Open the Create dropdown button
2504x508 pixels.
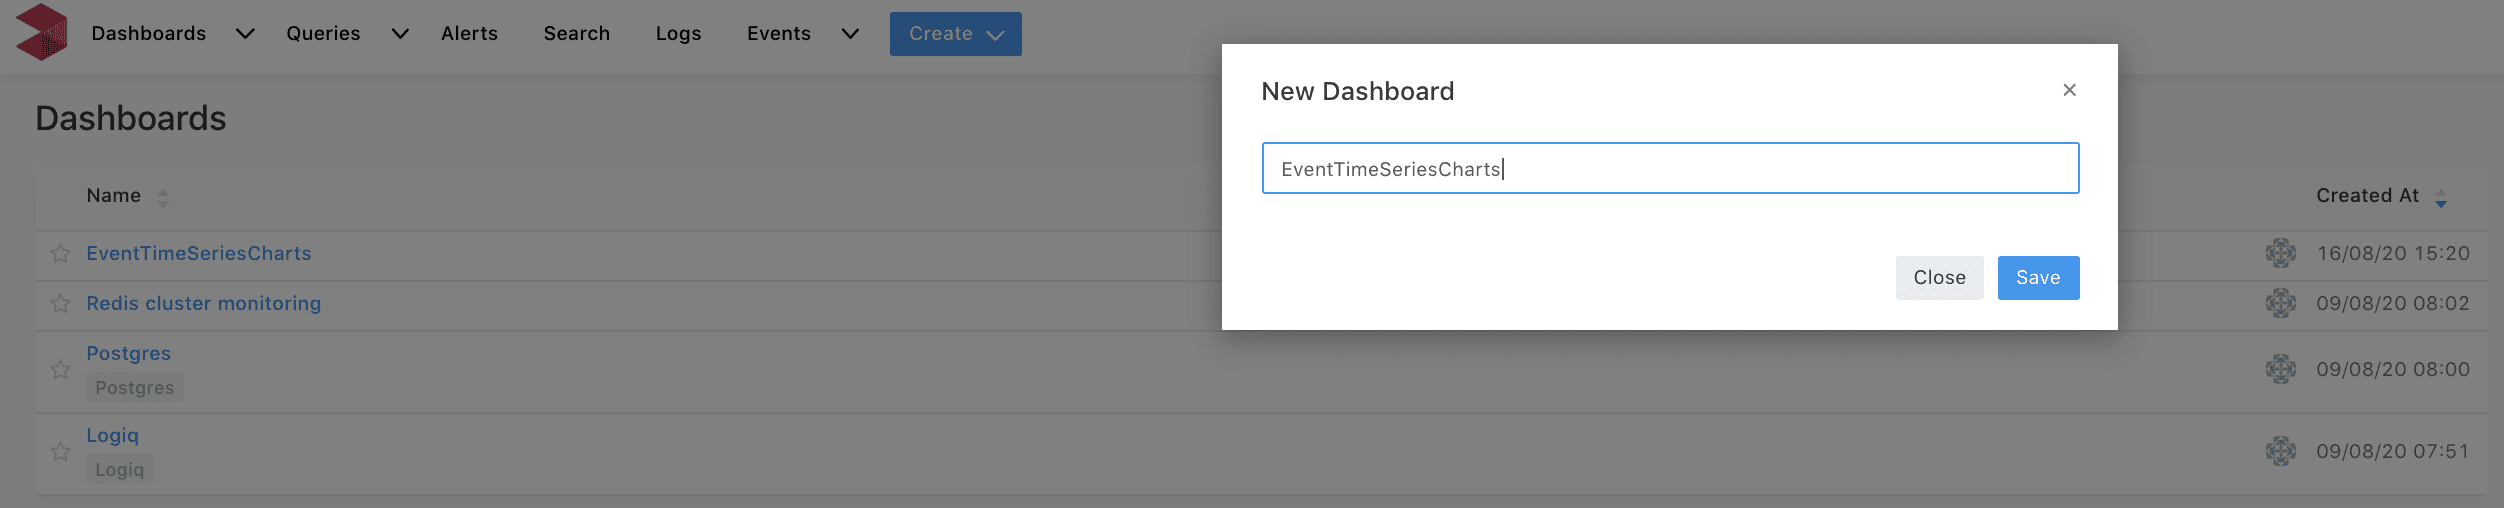coord(955,34)
